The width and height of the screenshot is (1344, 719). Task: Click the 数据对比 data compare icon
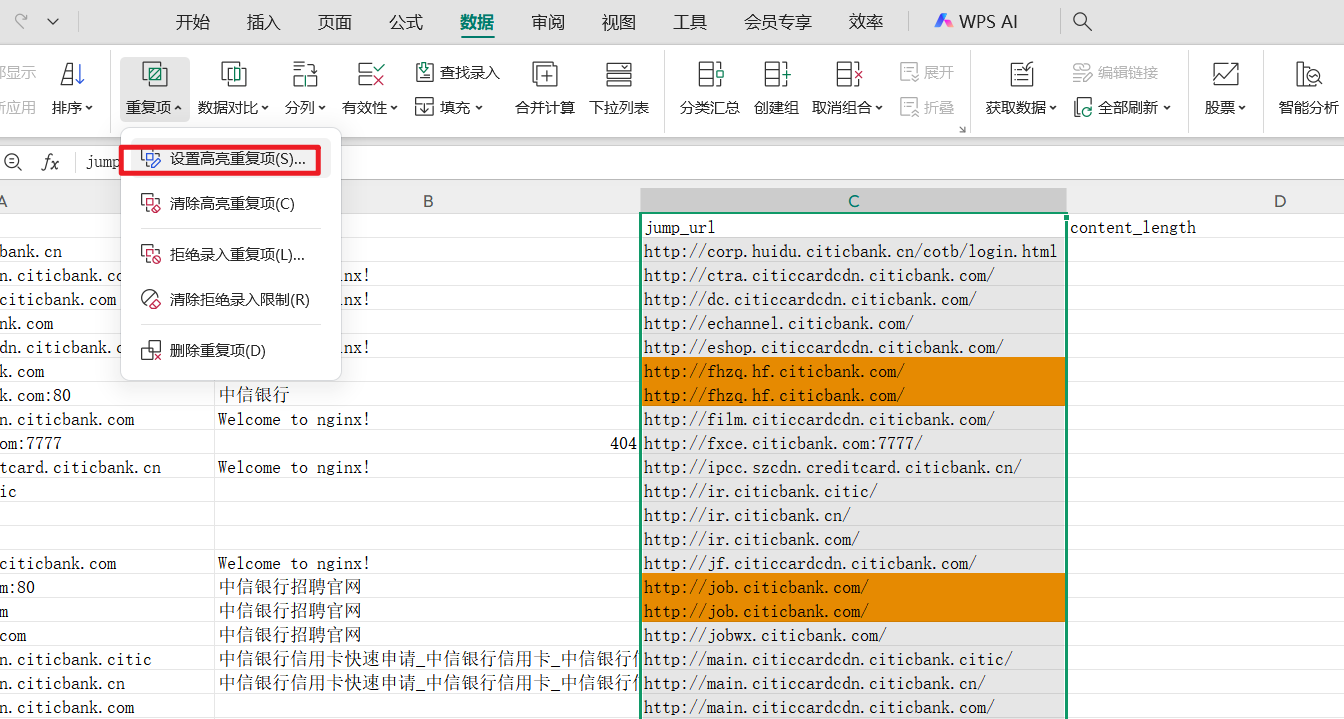coord(234,74)
